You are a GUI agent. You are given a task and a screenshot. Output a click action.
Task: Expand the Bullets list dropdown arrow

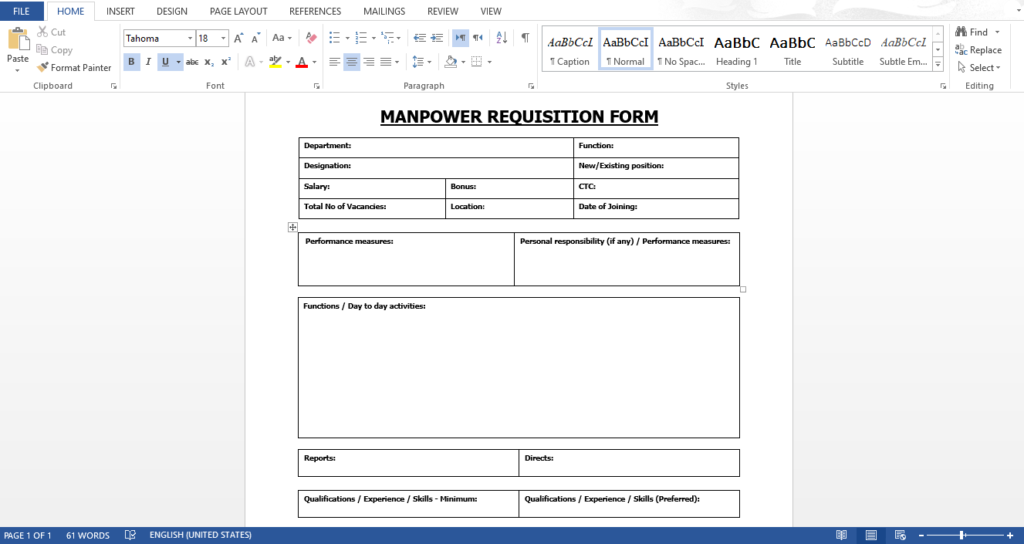pyautogui.click(x=347, y=38)
